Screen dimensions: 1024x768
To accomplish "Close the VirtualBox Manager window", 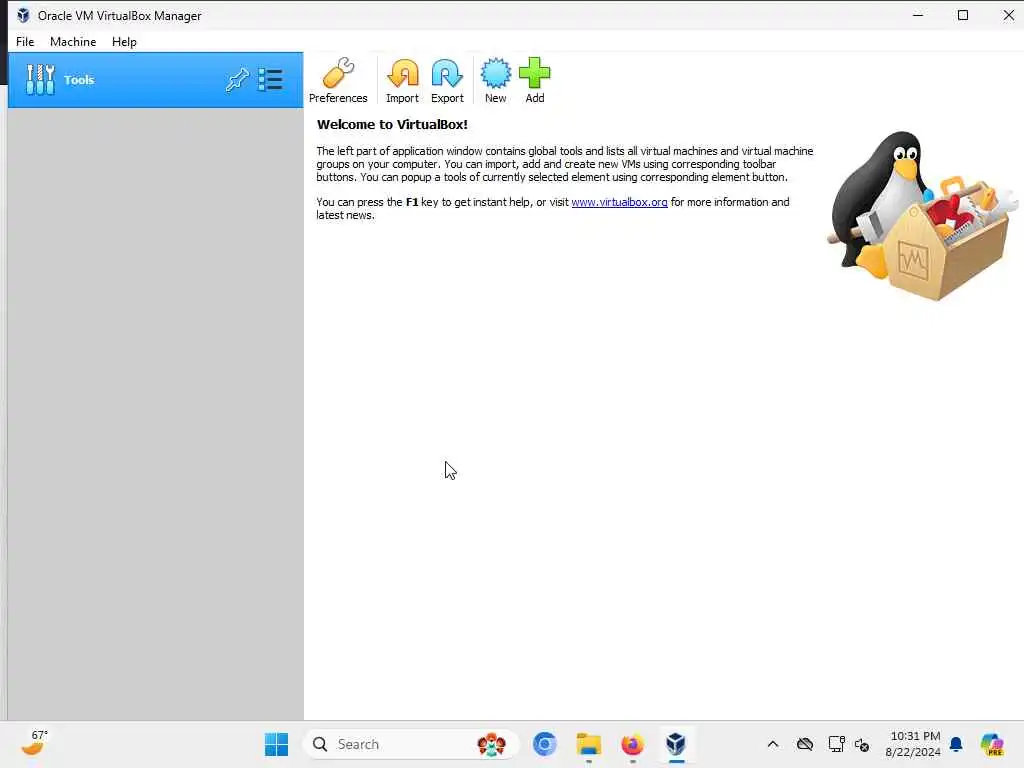I will point(1008,15).
